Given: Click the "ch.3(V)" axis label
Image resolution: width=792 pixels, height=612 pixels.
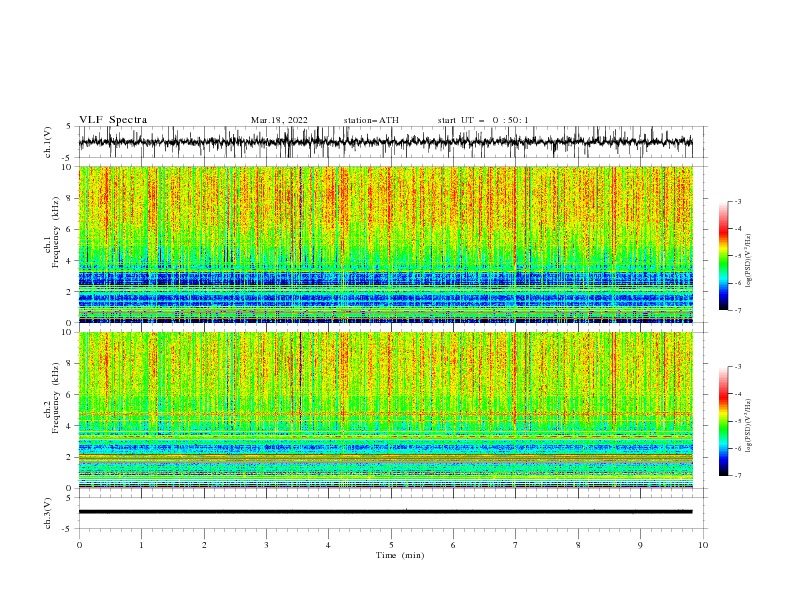Looking at the screenshot, I should coord(48,513).
